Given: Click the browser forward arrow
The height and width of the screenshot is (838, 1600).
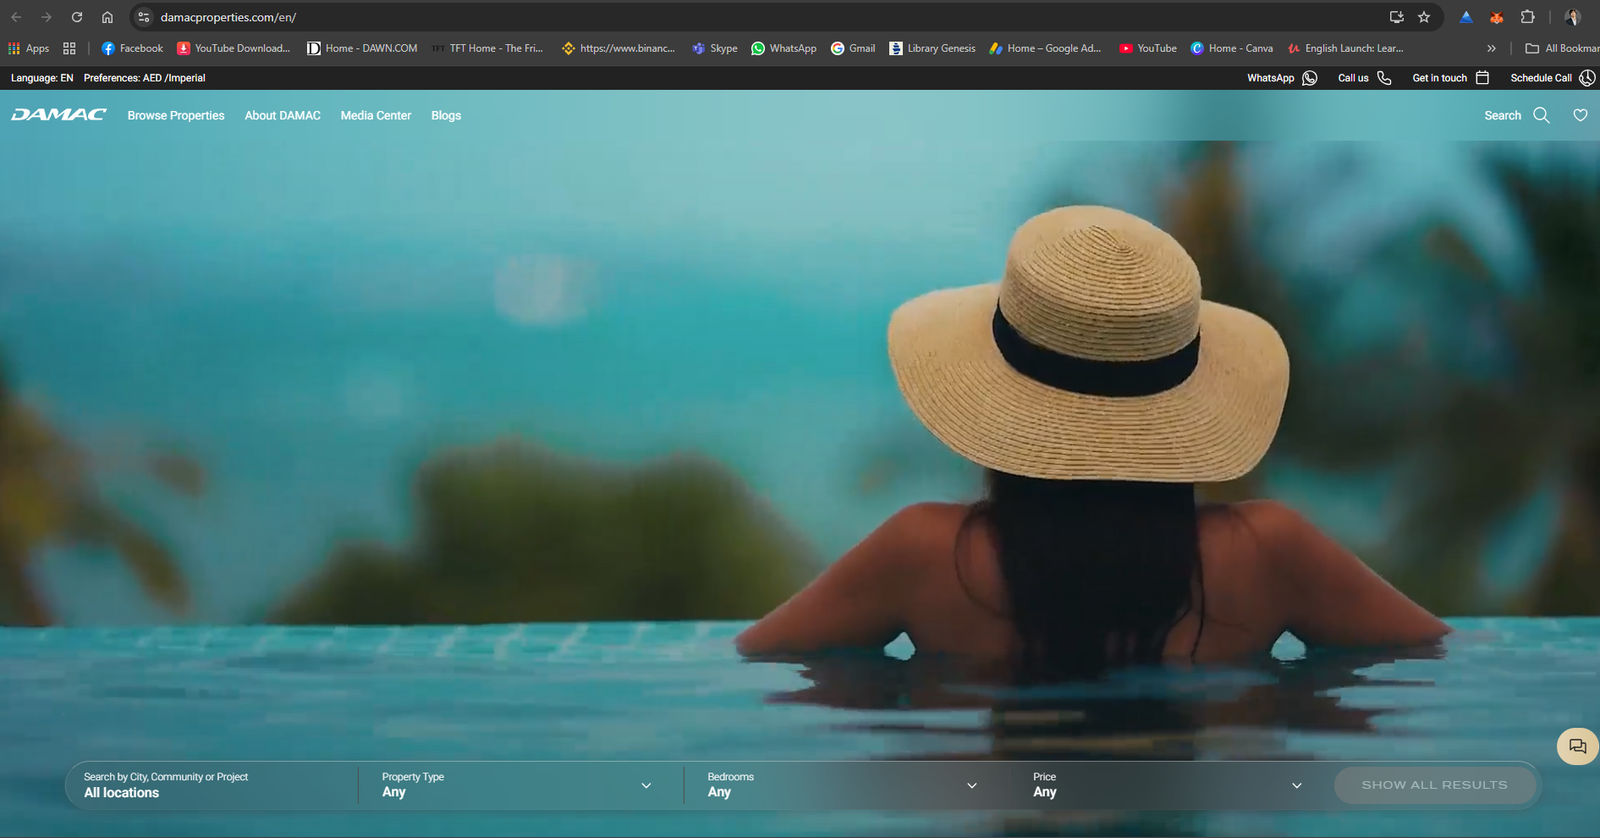Looking at the screenshot, I should tap(46, 17).
